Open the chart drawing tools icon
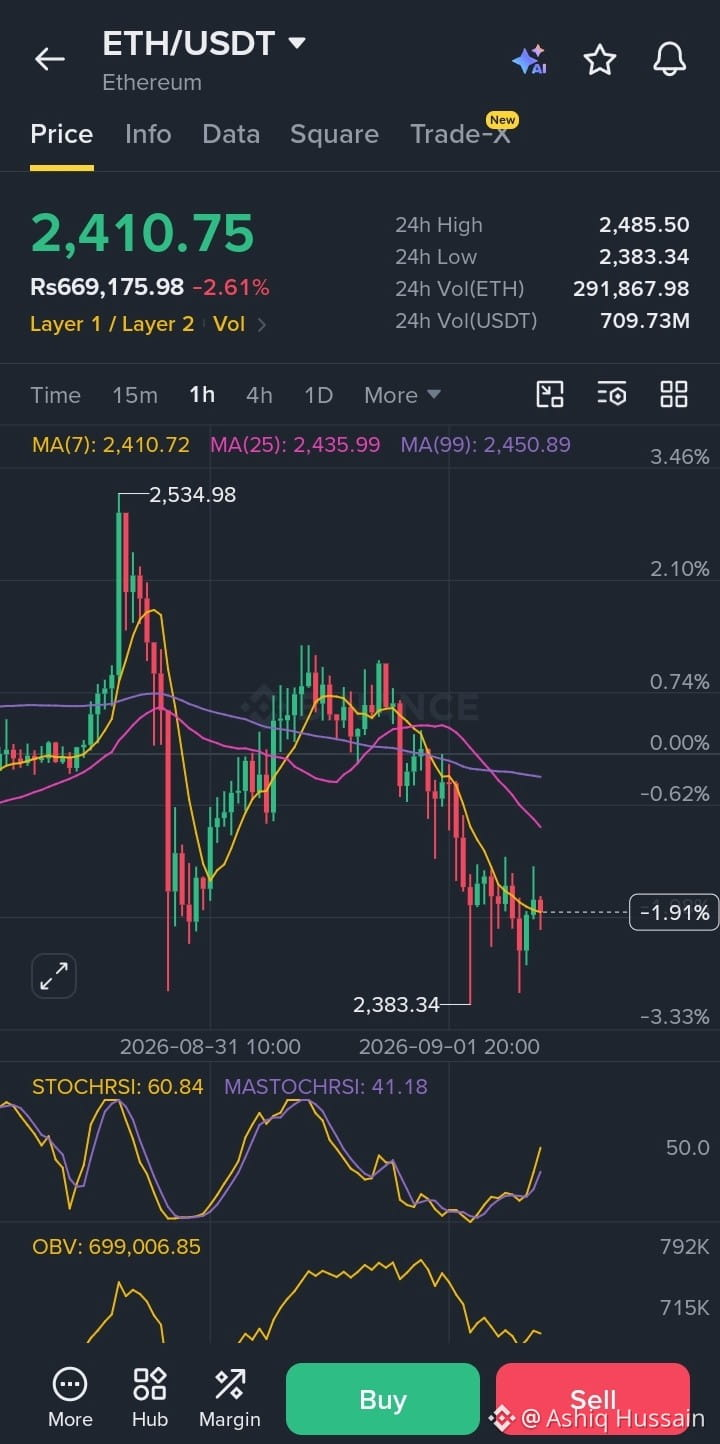 (x=550, y=394)
